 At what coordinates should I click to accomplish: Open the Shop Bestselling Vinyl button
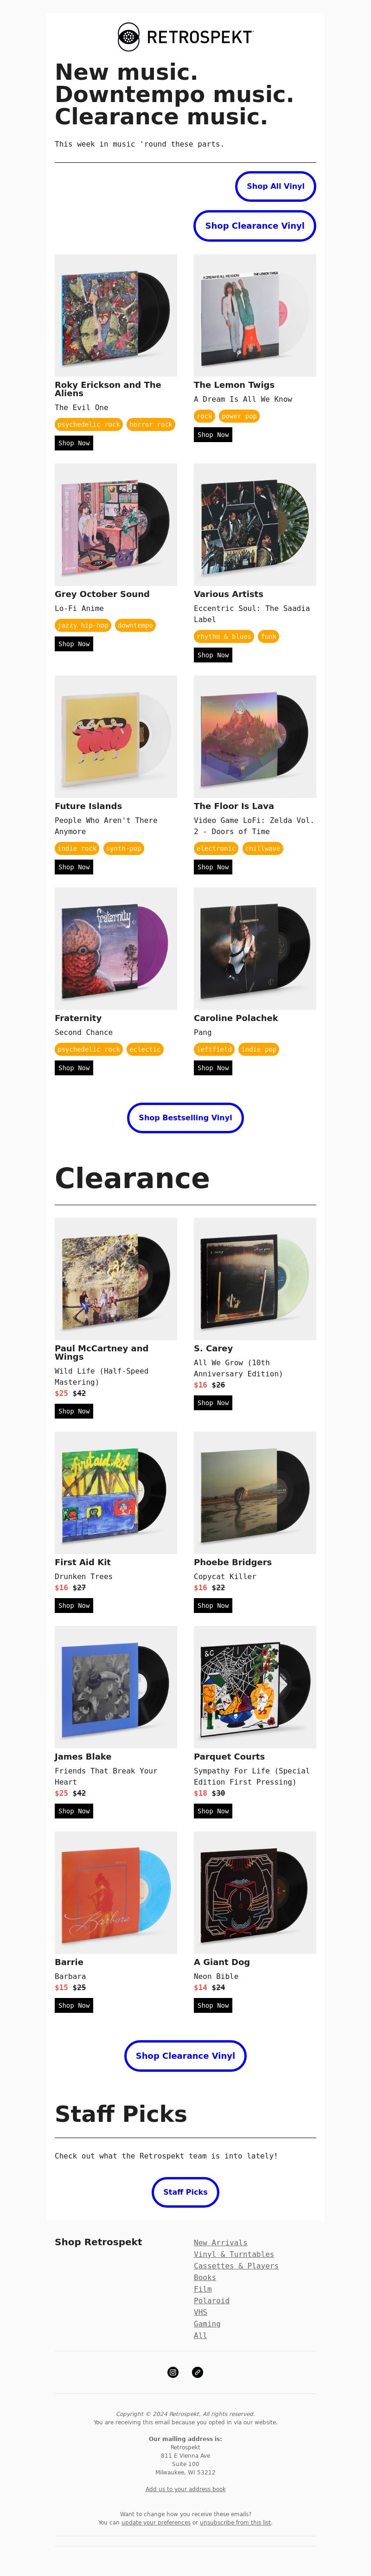point(185,1118)
